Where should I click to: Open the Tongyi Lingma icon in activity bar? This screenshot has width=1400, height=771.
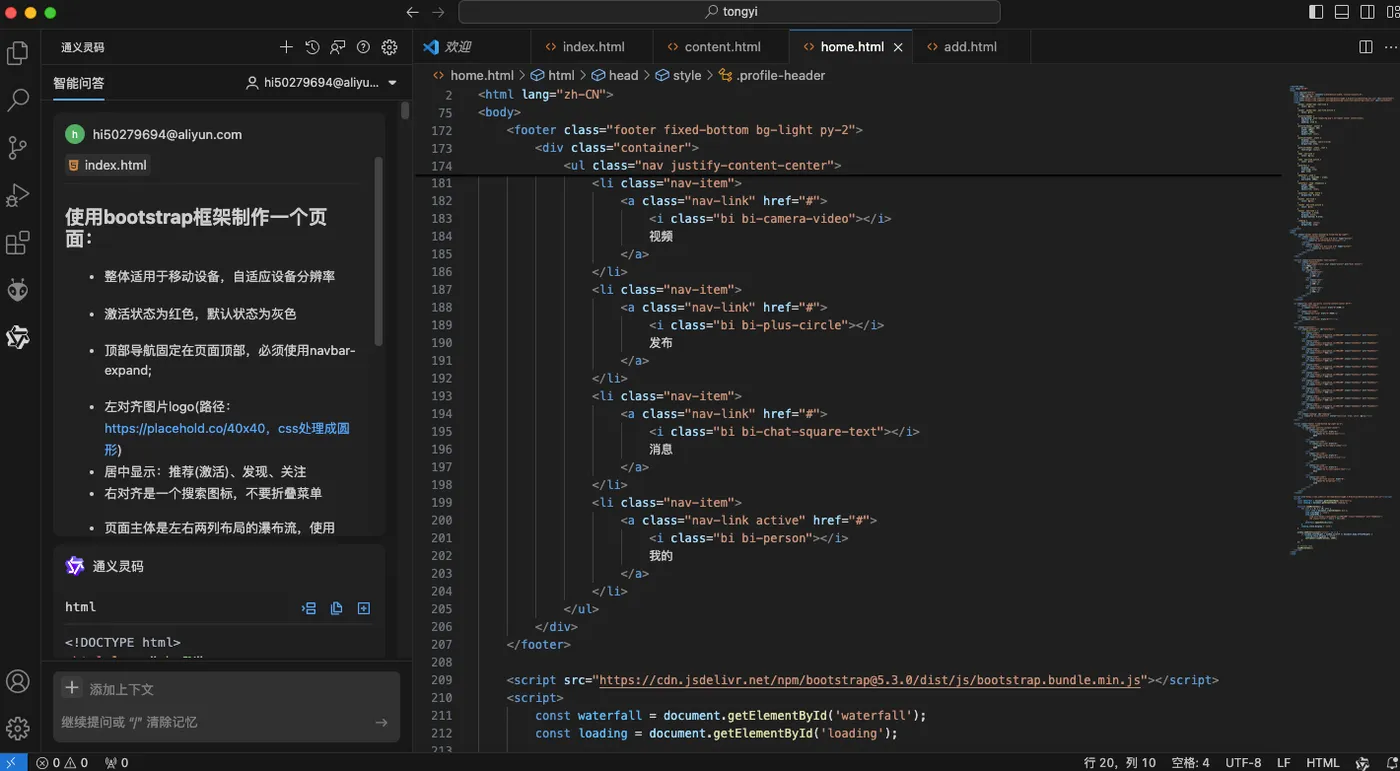click(18, 338)
